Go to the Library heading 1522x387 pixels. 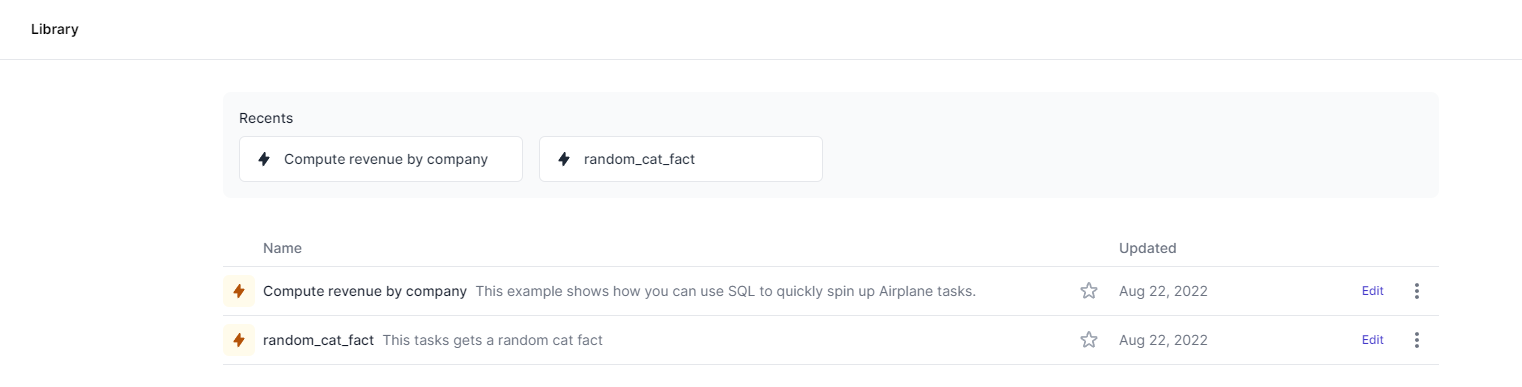(55, 29)
